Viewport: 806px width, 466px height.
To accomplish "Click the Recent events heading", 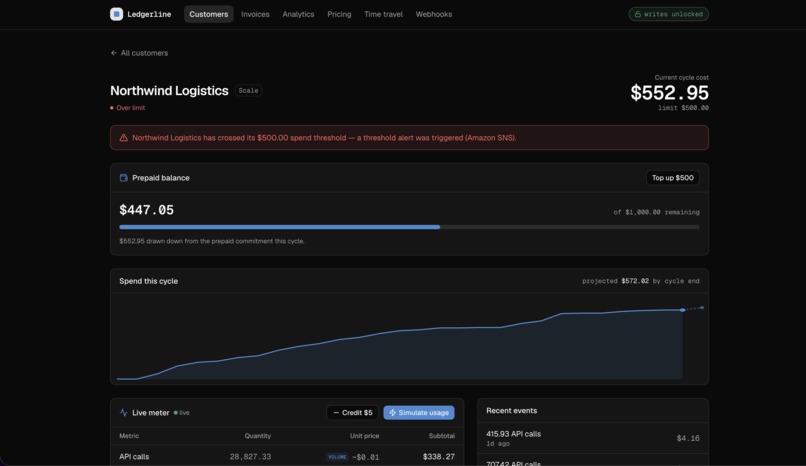I will 511,411.
